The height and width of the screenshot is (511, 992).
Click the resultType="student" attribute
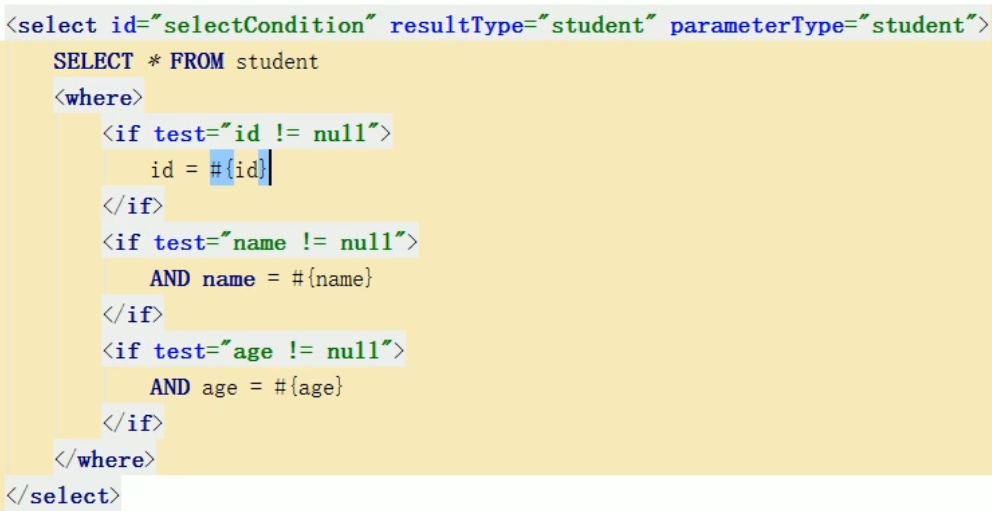coord(524,26)
